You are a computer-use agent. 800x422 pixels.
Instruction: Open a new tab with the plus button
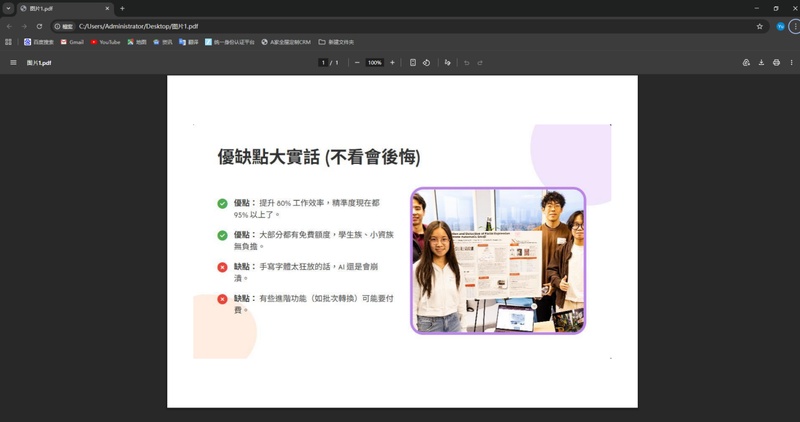point(122,9)
